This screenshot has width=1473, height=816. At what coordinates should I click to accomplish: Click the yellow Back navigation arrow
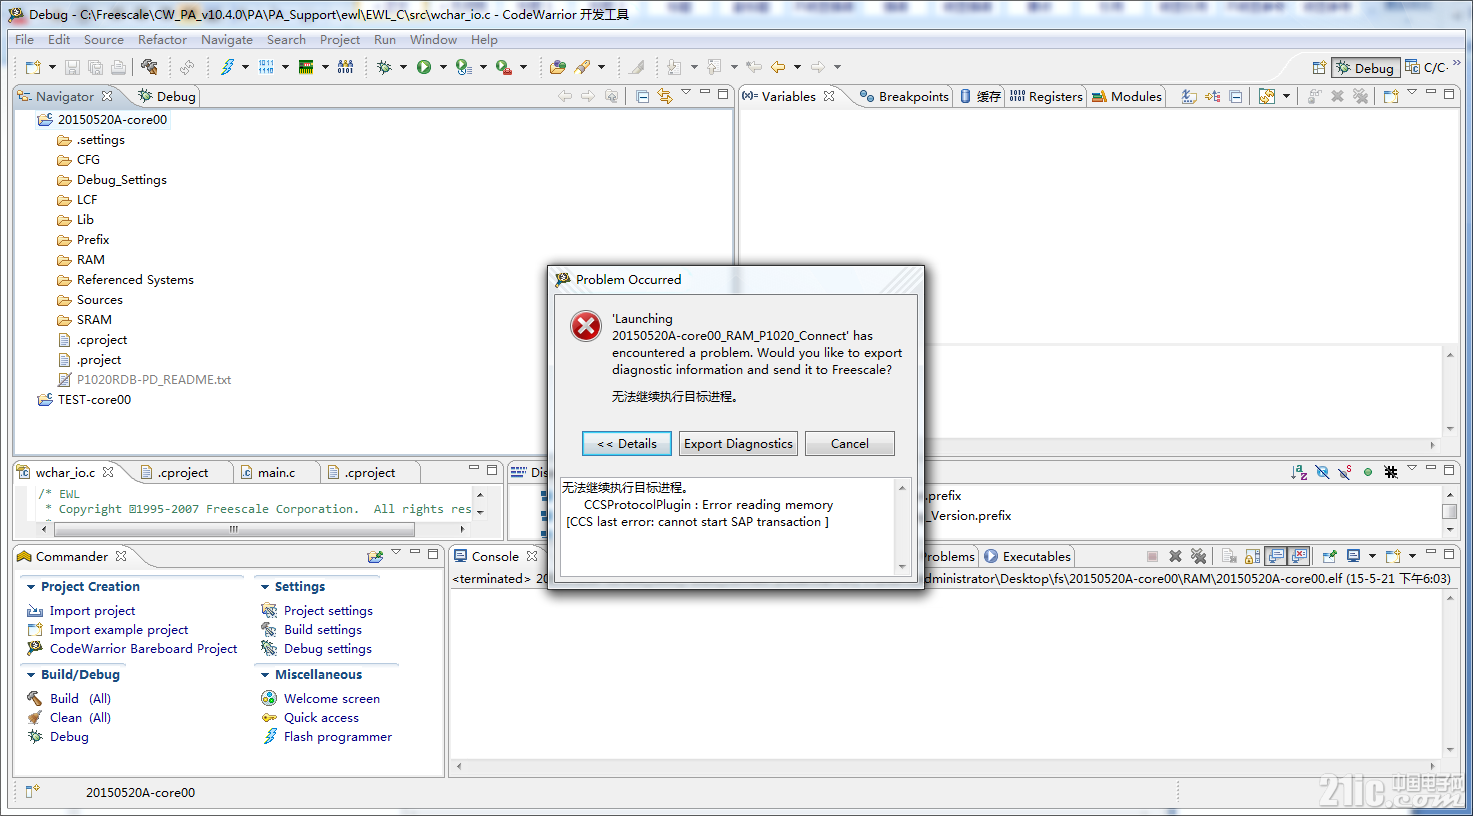pos(778,67)
